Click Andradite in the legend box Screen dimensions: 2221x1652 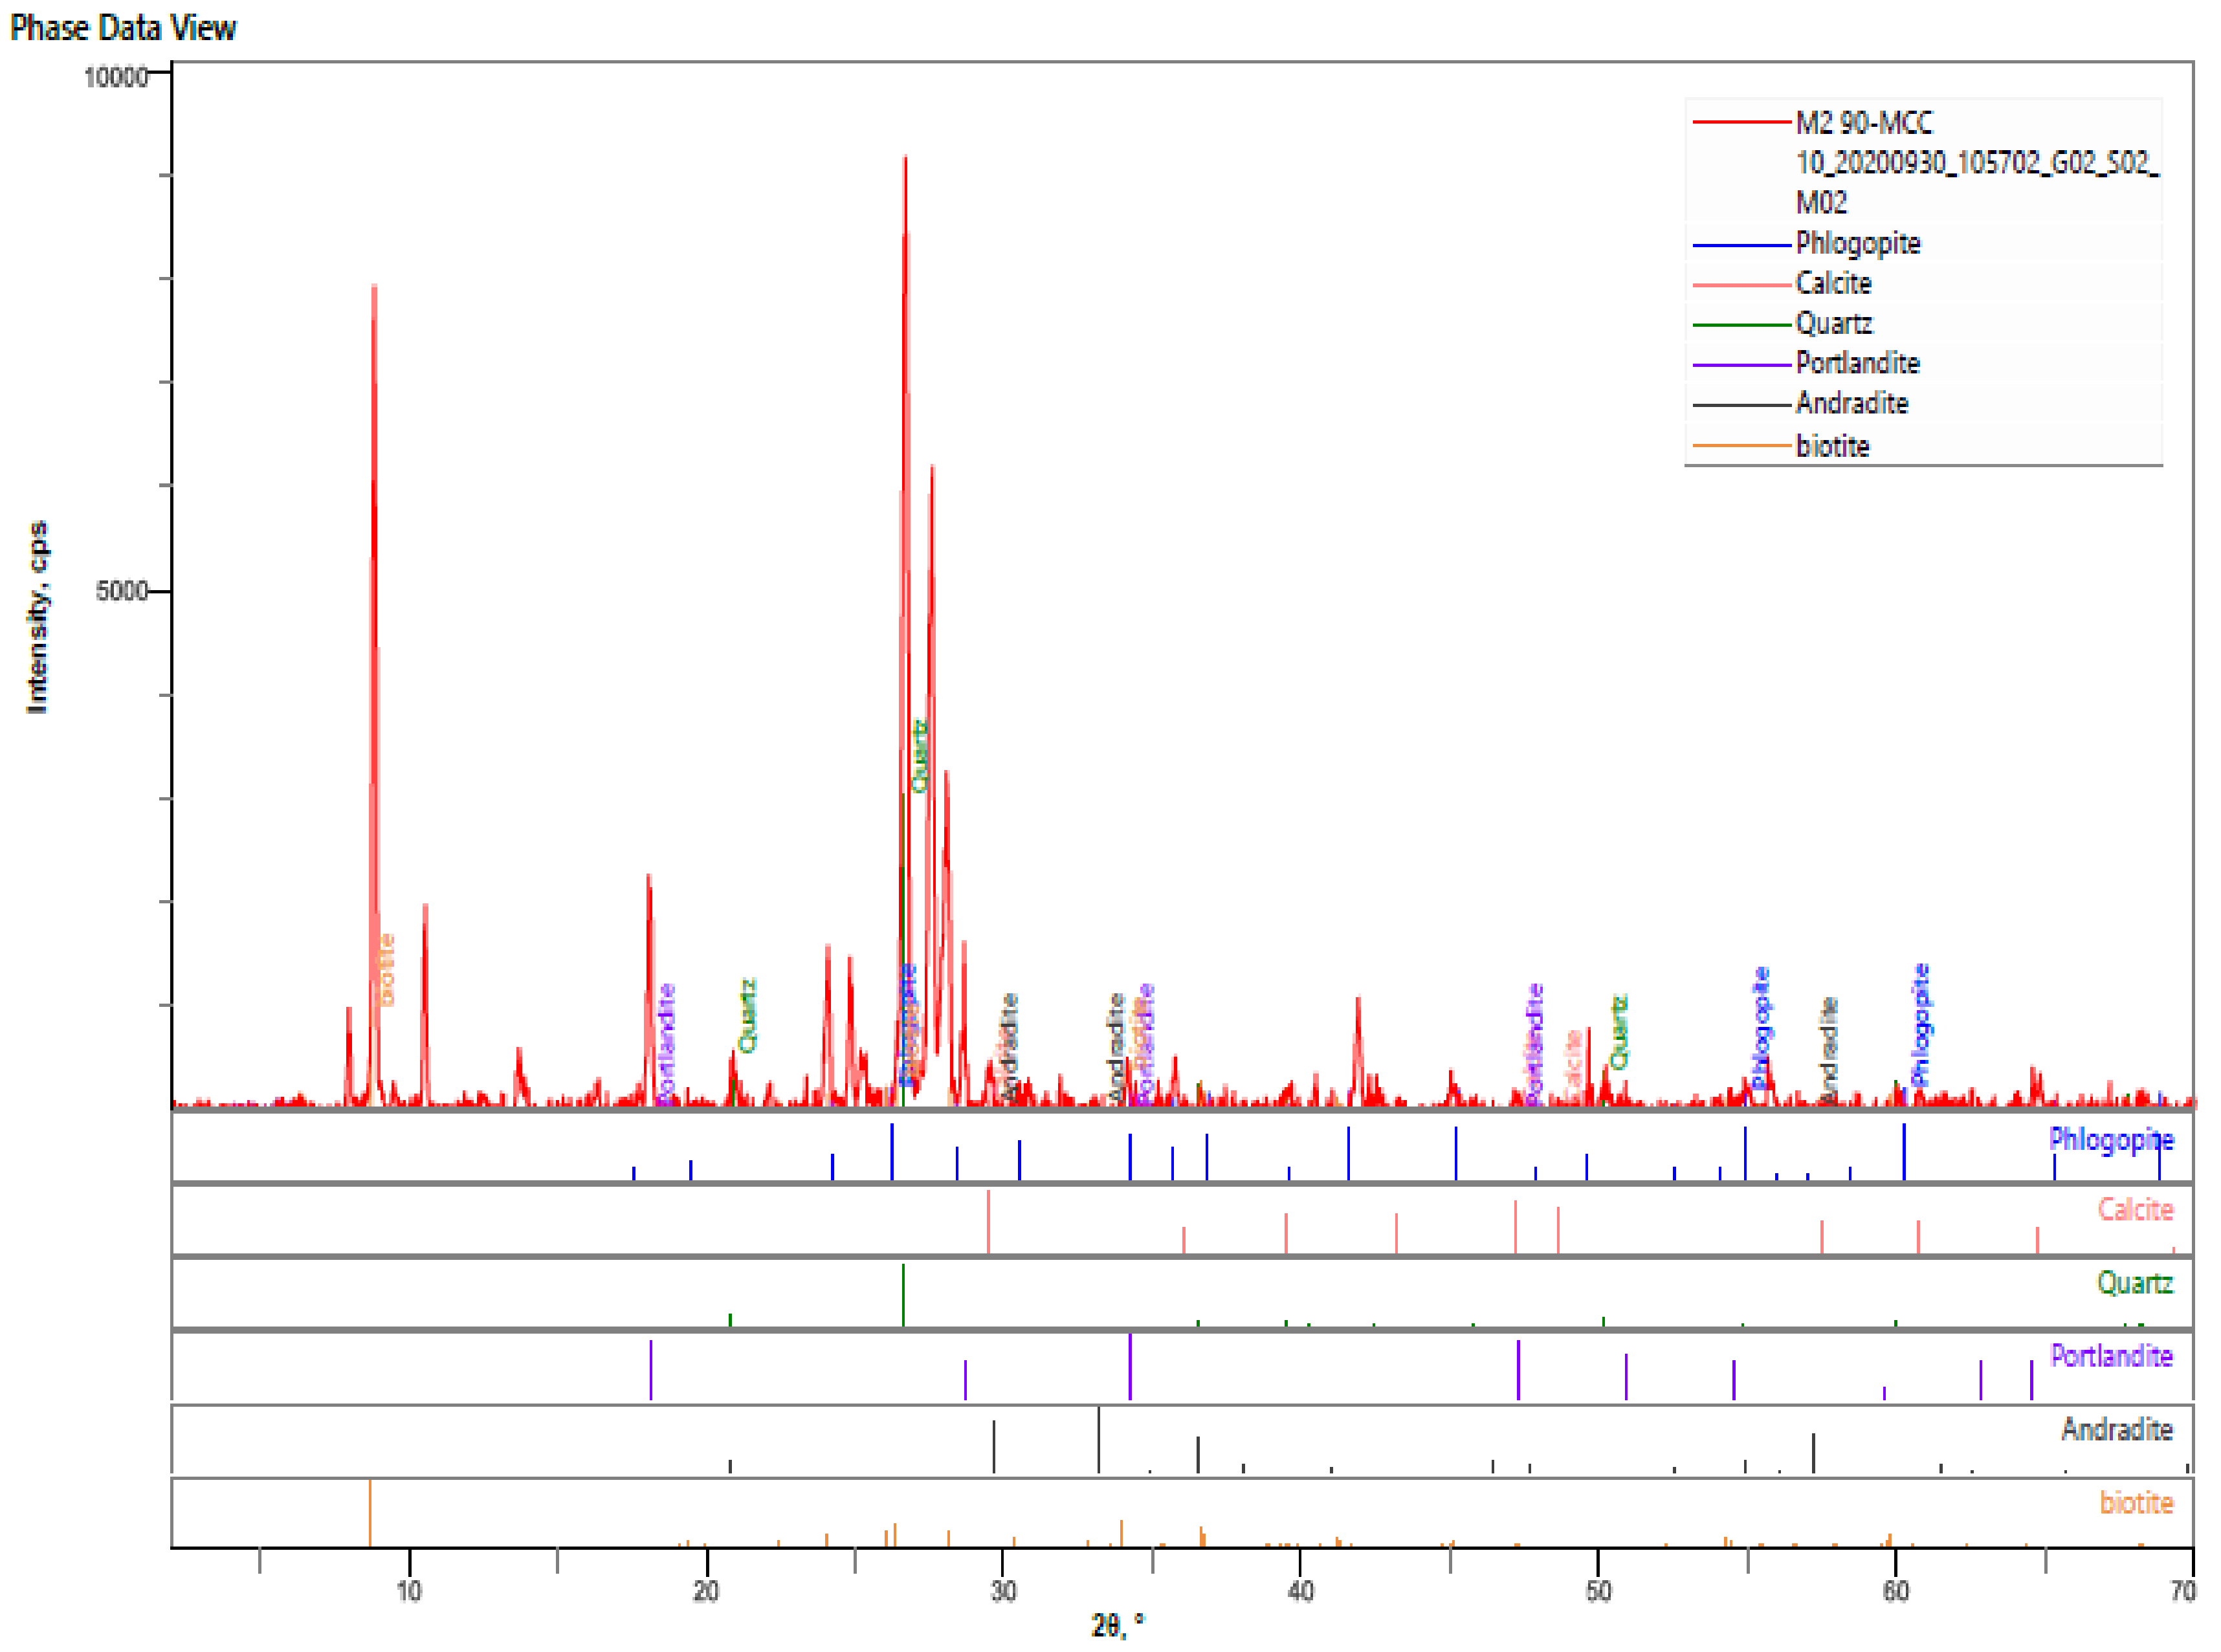pyautogui.click(x=1851, y=404)
